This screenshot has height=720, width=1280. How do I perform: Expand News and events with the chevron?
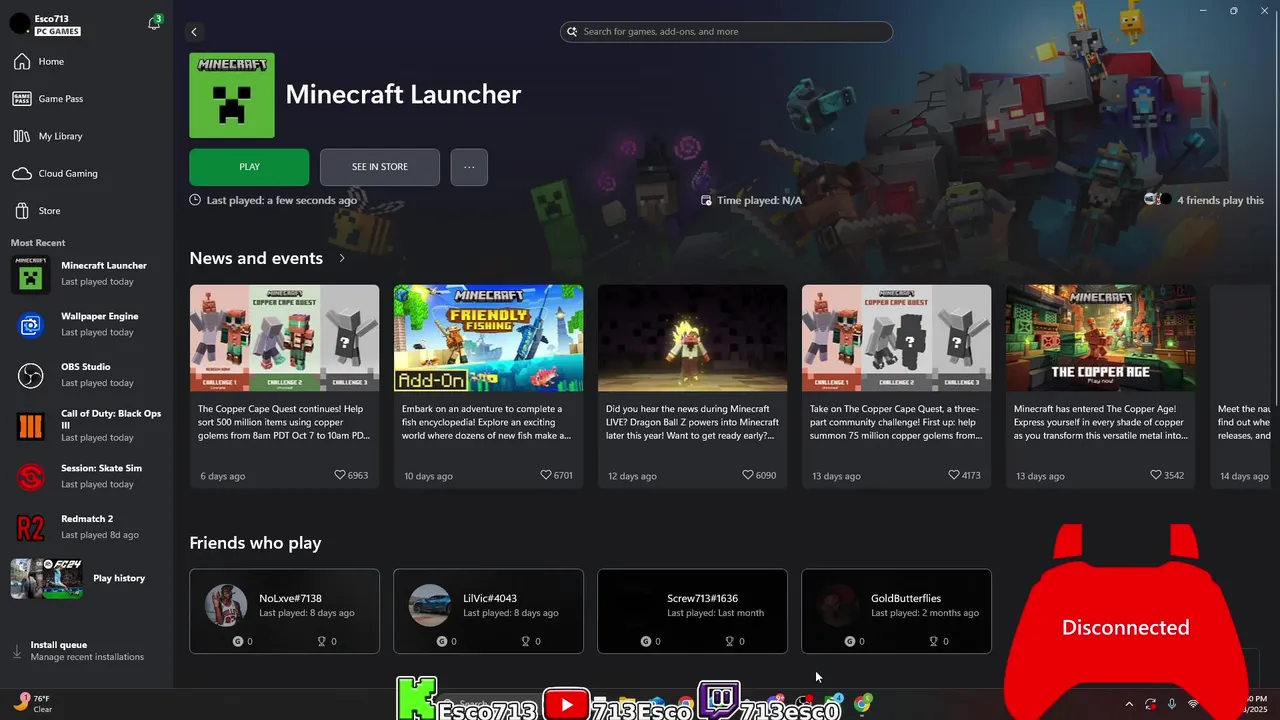pos(342,258)
